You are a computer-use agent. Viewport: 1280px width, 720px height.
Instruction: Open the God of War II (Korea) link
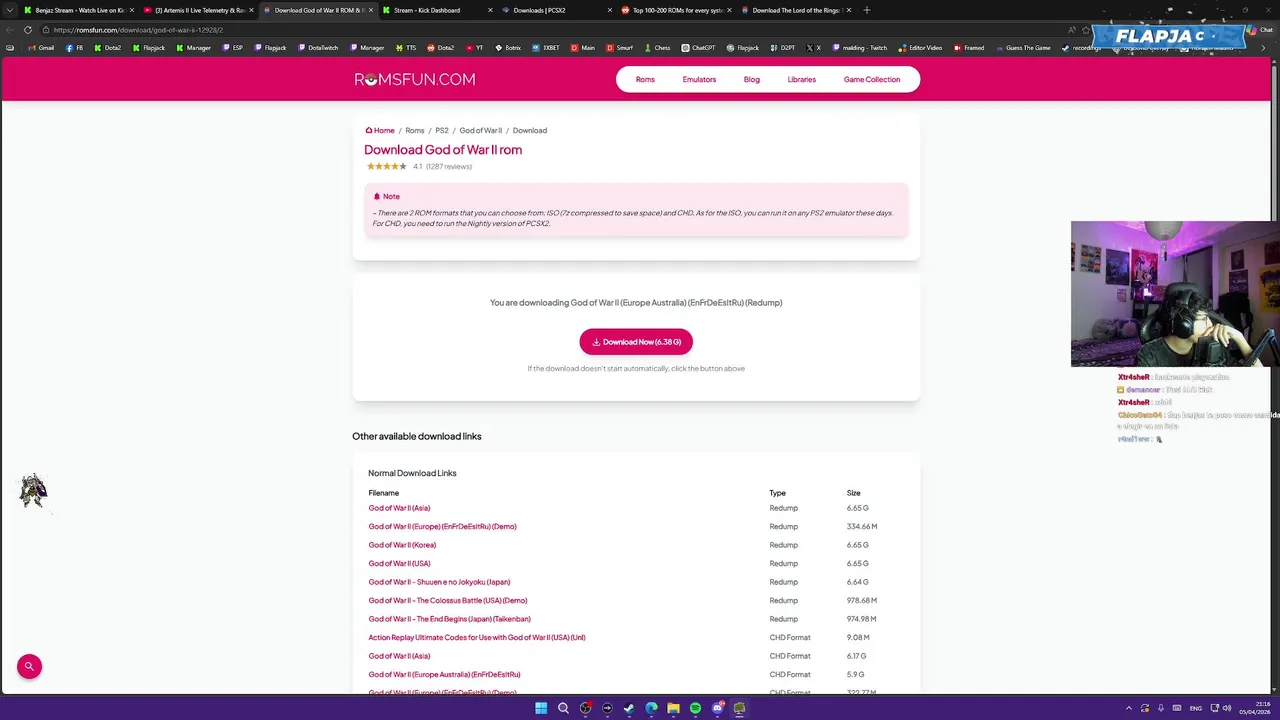point(402,545)
